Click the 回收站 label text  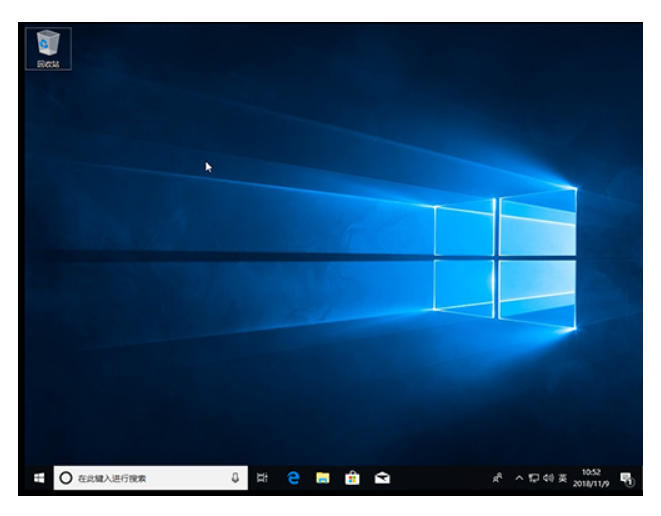47,63
